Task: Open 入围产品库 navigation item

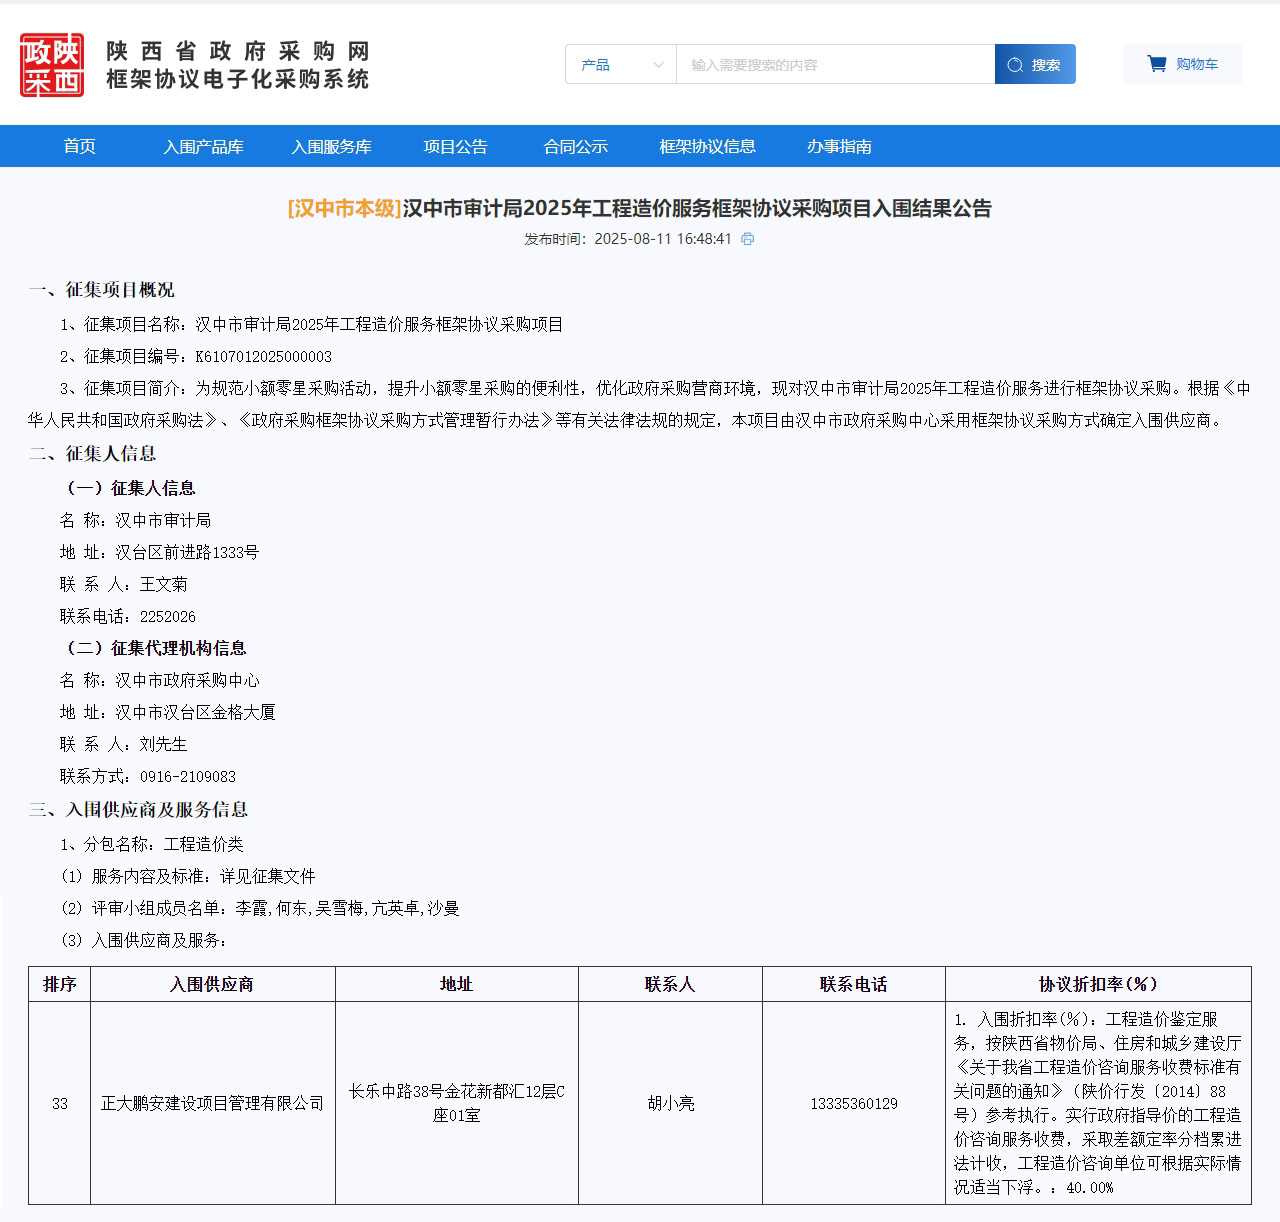Action: tap(204, 147)
